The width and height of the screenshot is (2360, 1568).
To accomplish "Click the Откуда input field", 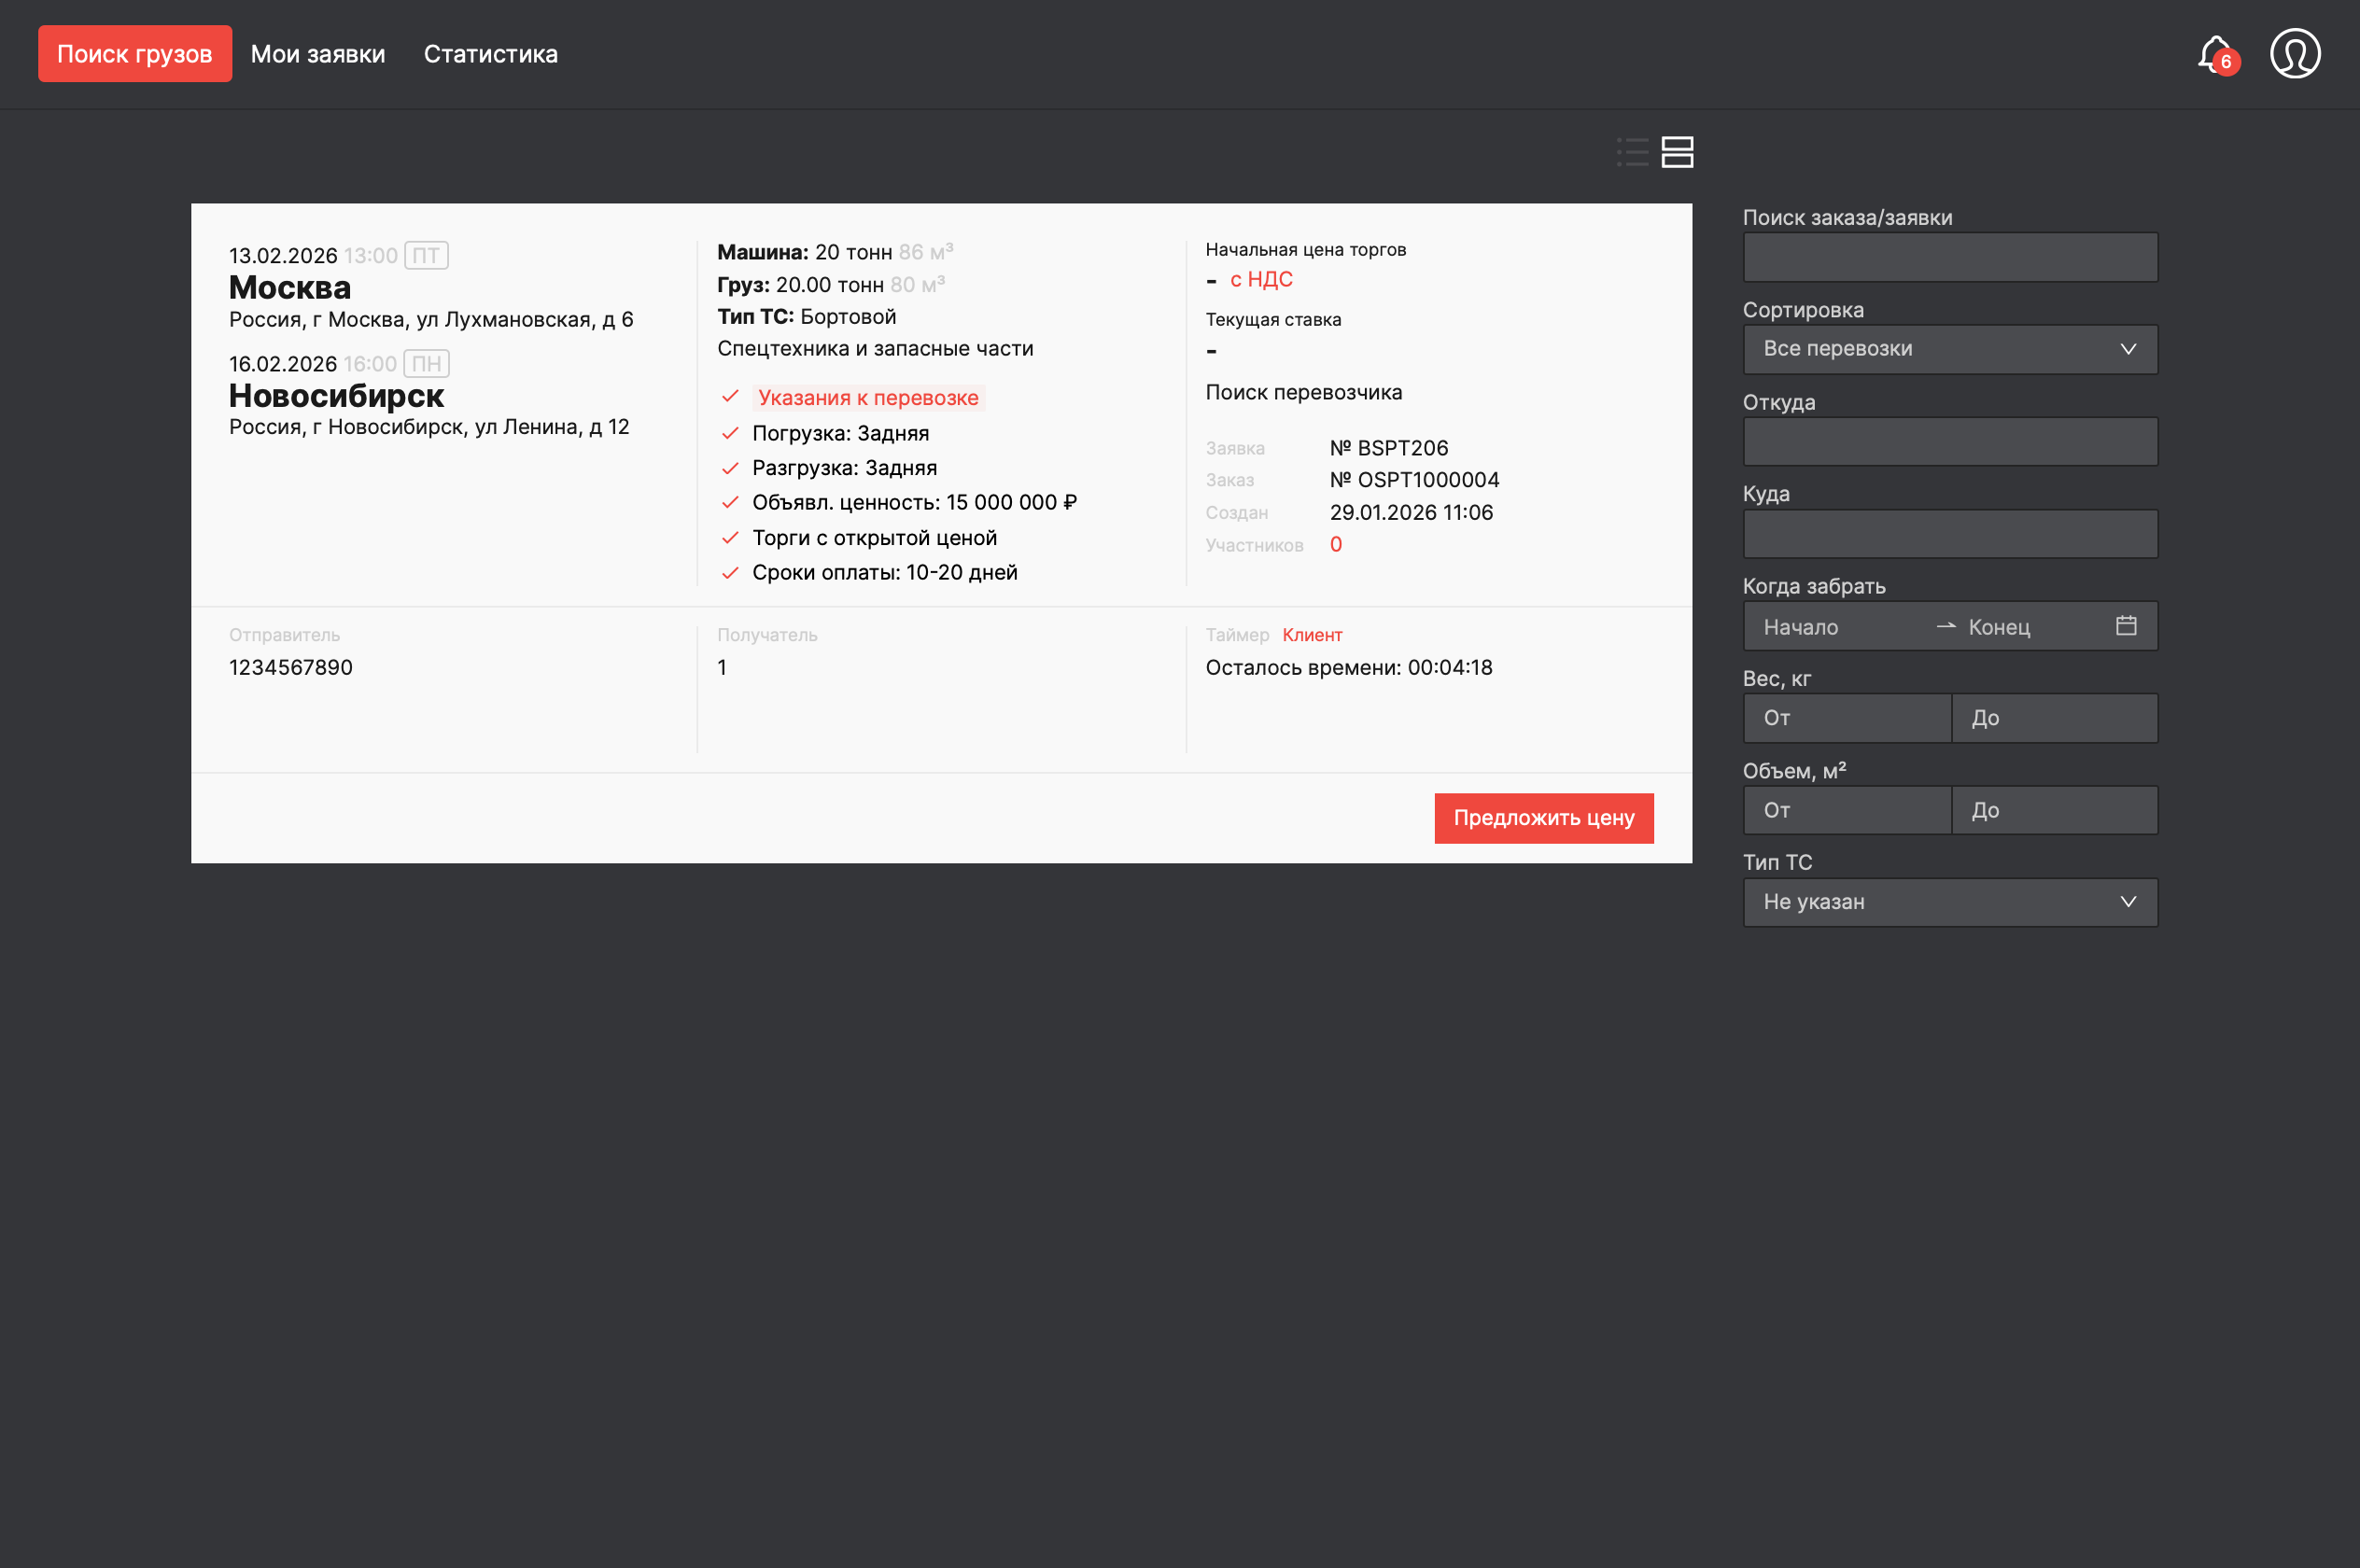I will pos(1949,442).
